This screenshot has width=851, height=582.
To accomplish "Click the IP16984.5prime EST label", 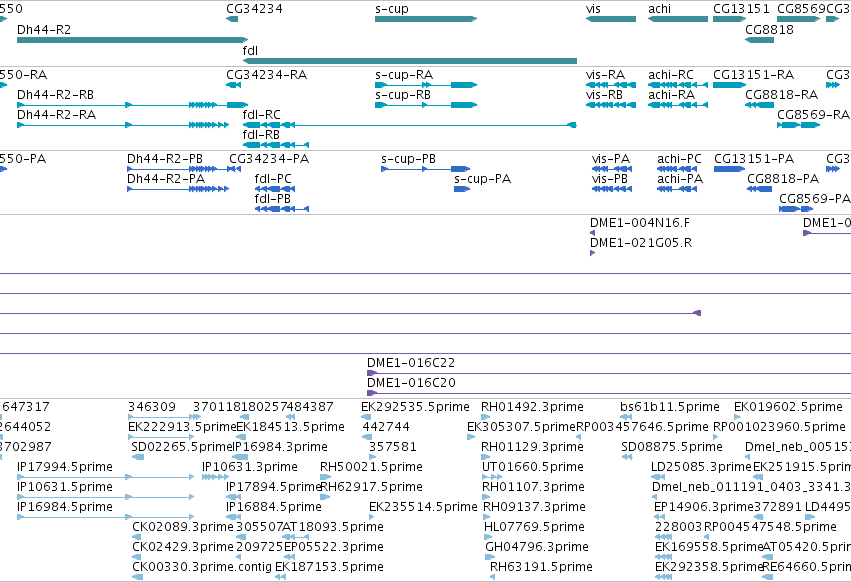I will pos(65,507).
